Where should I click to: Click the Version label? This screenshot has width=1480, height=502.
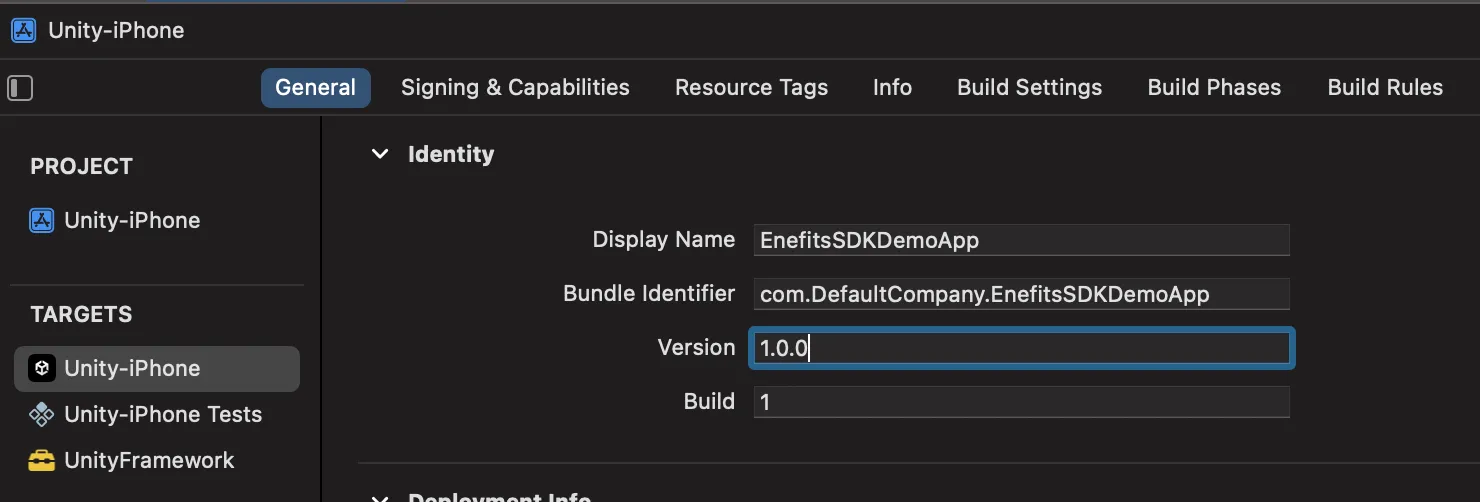[x=696, y=348]
